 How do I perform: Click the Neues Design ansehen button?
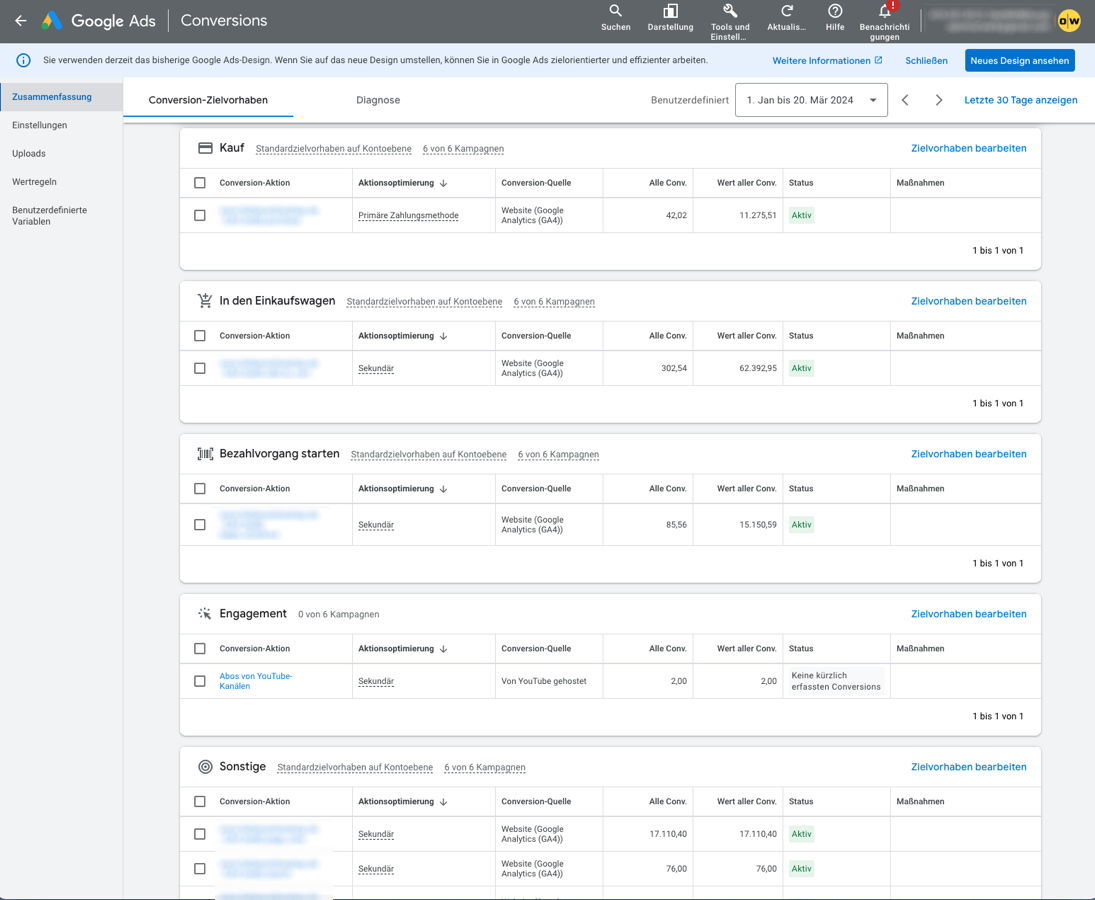point(1019,60)
